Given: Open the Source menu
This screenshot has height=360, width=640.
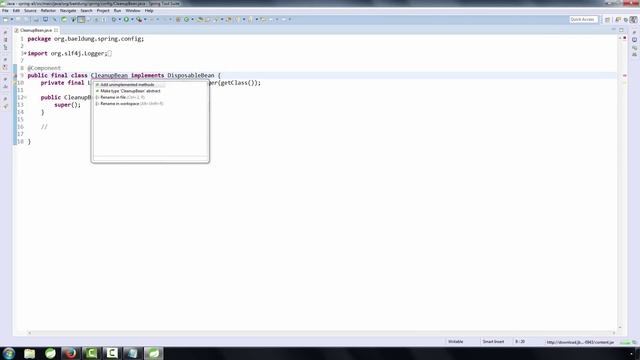Looking at the screenshot, I should coord(30,11).
